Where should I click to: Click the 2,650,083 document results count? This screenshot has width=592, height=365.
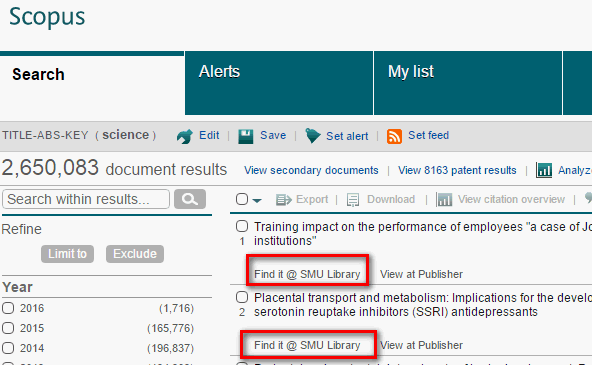(114, 168)
